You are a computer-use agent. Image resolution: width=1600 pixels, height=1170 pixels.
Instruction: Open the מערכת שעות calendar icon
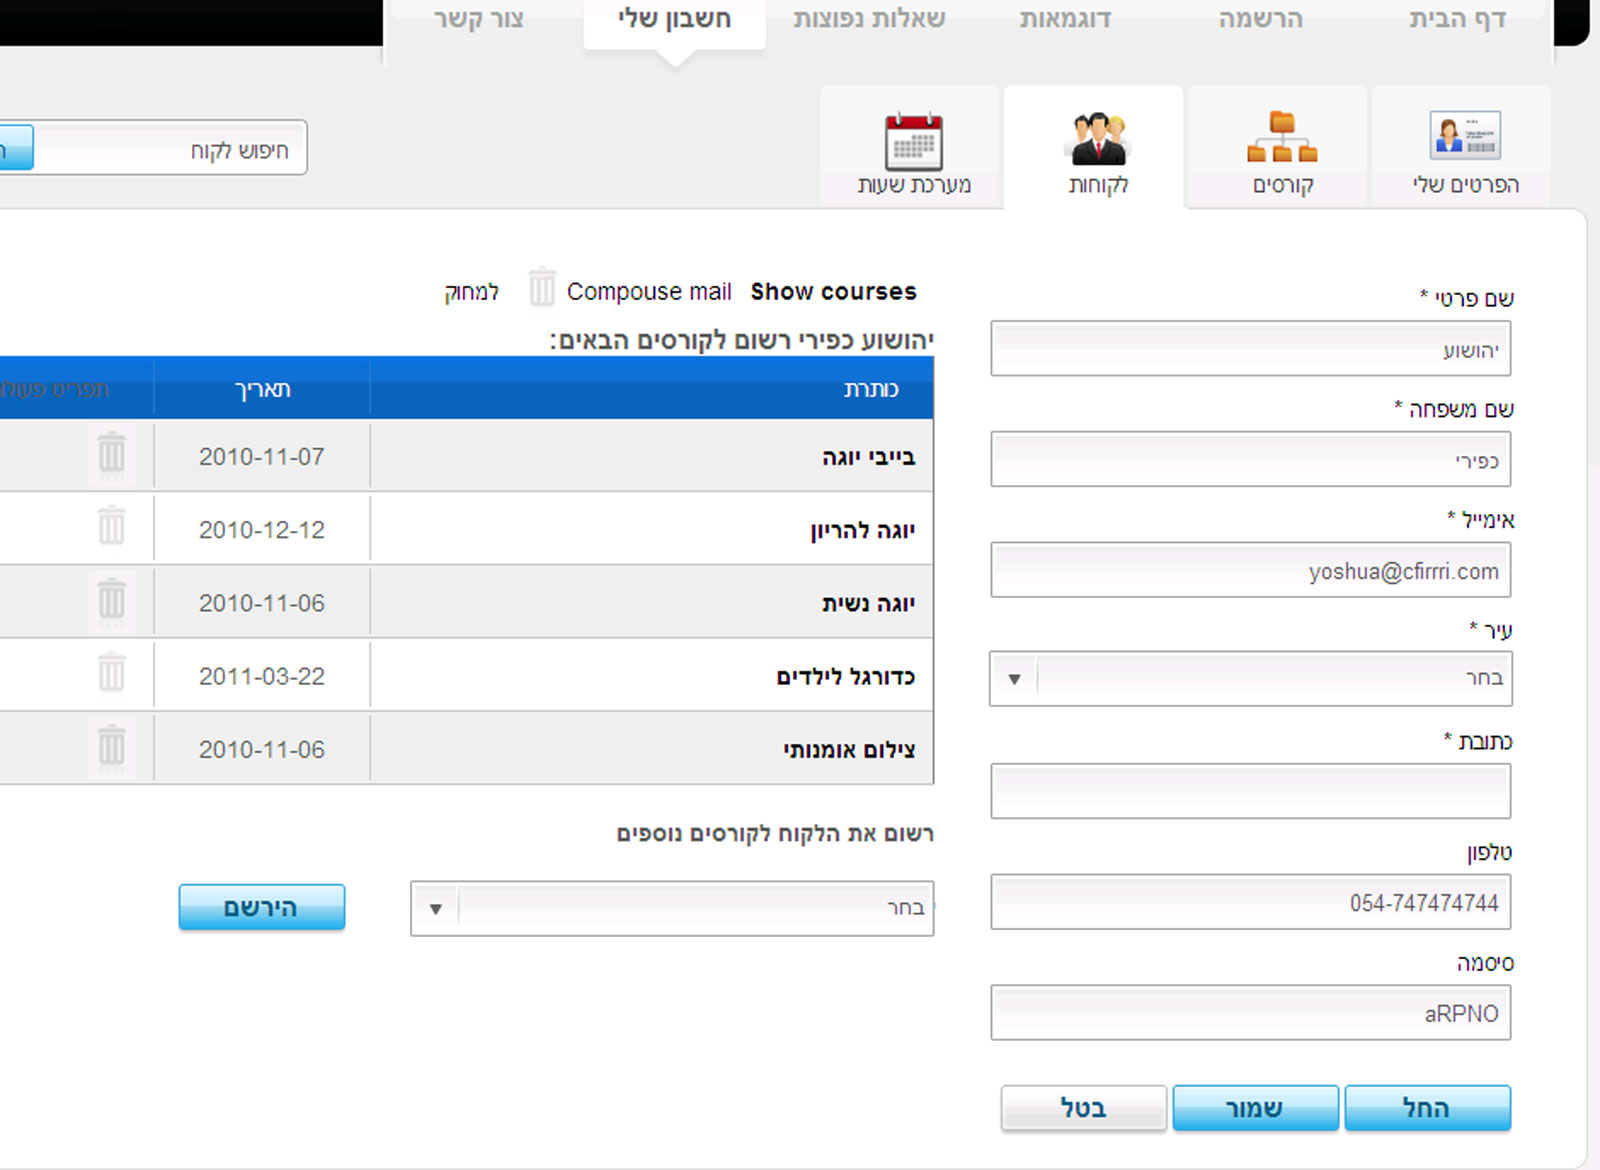pos(913,142)
